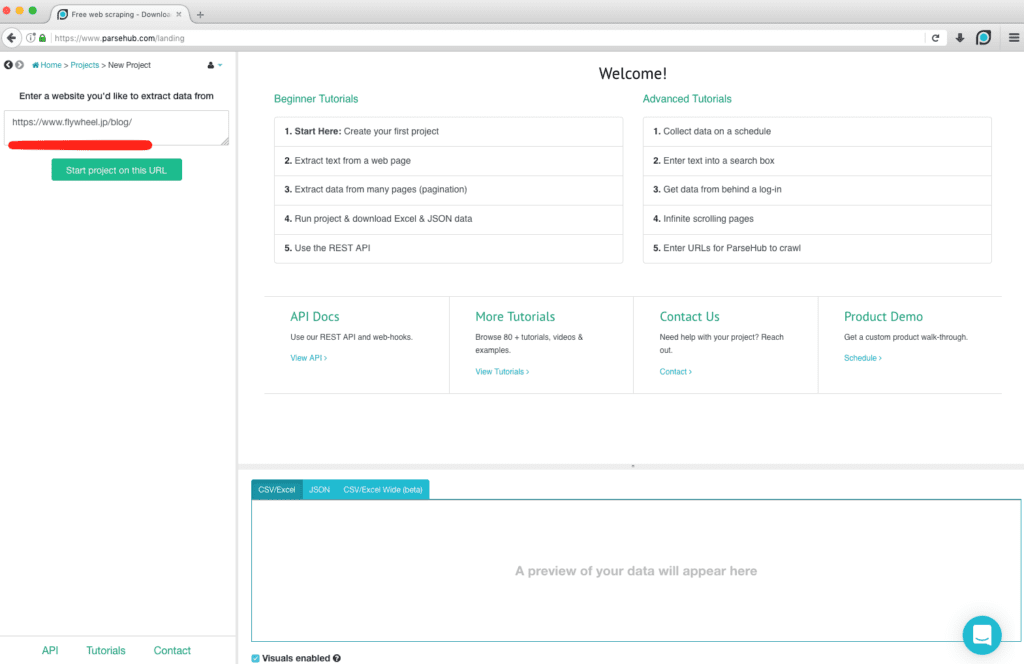Image resolution: width=1024 pixels, height=664 pixels.
Task: Select the CSV/Excel Wide (beta) tab
Action: coord(382,489)
